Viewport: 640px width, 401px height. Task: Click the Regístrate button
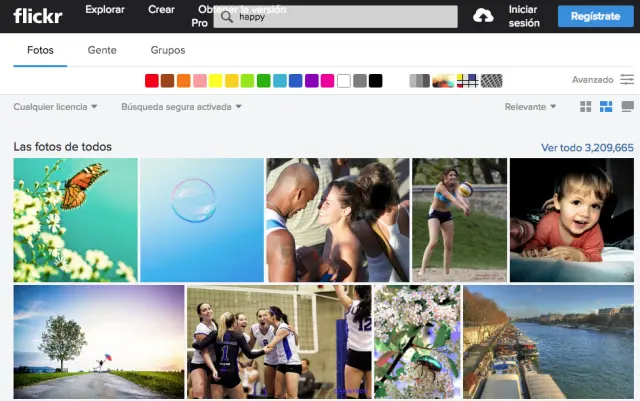[x=596, y=16]
